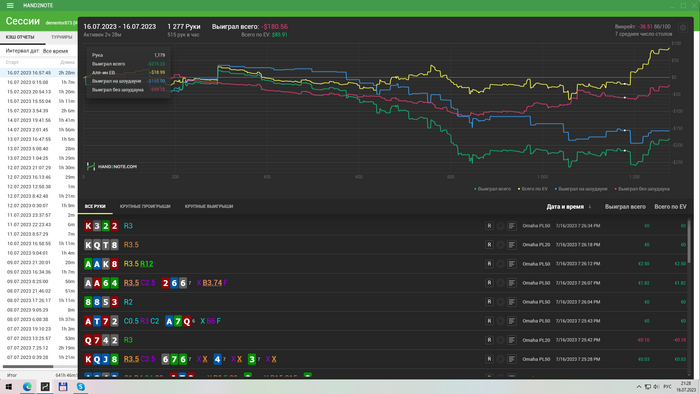Open Windows Start menu
The width and height of the screenshot is (700, 394).
pos(8,386)
